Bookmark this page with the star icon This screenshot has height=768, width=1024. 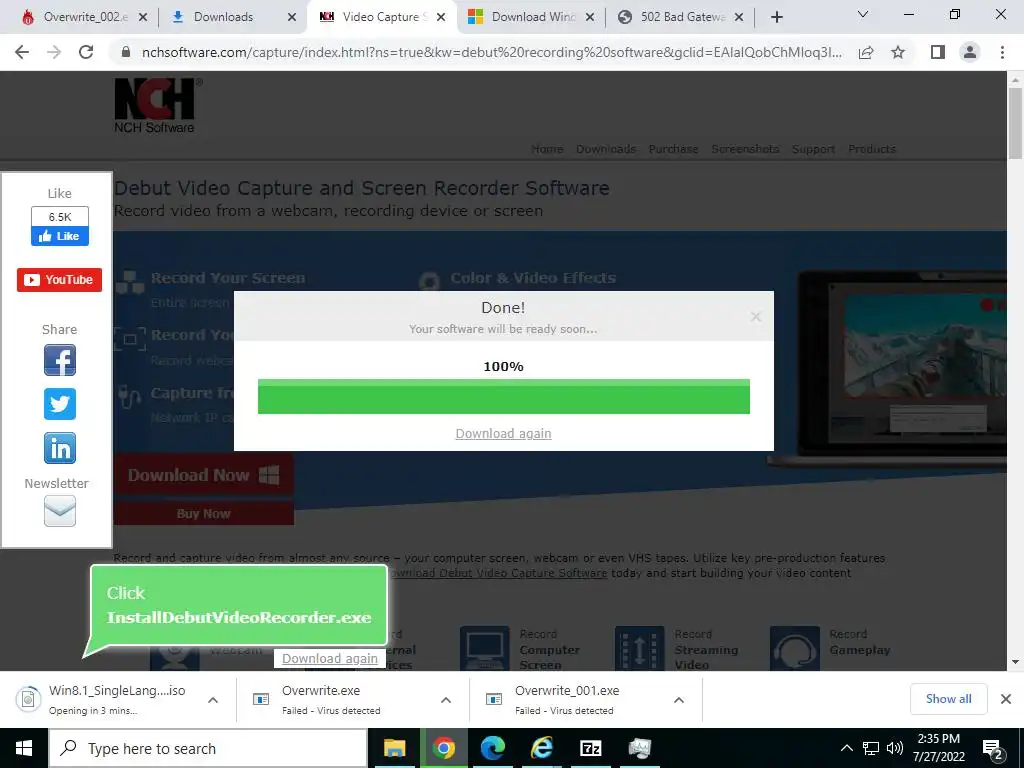point(898,52)
